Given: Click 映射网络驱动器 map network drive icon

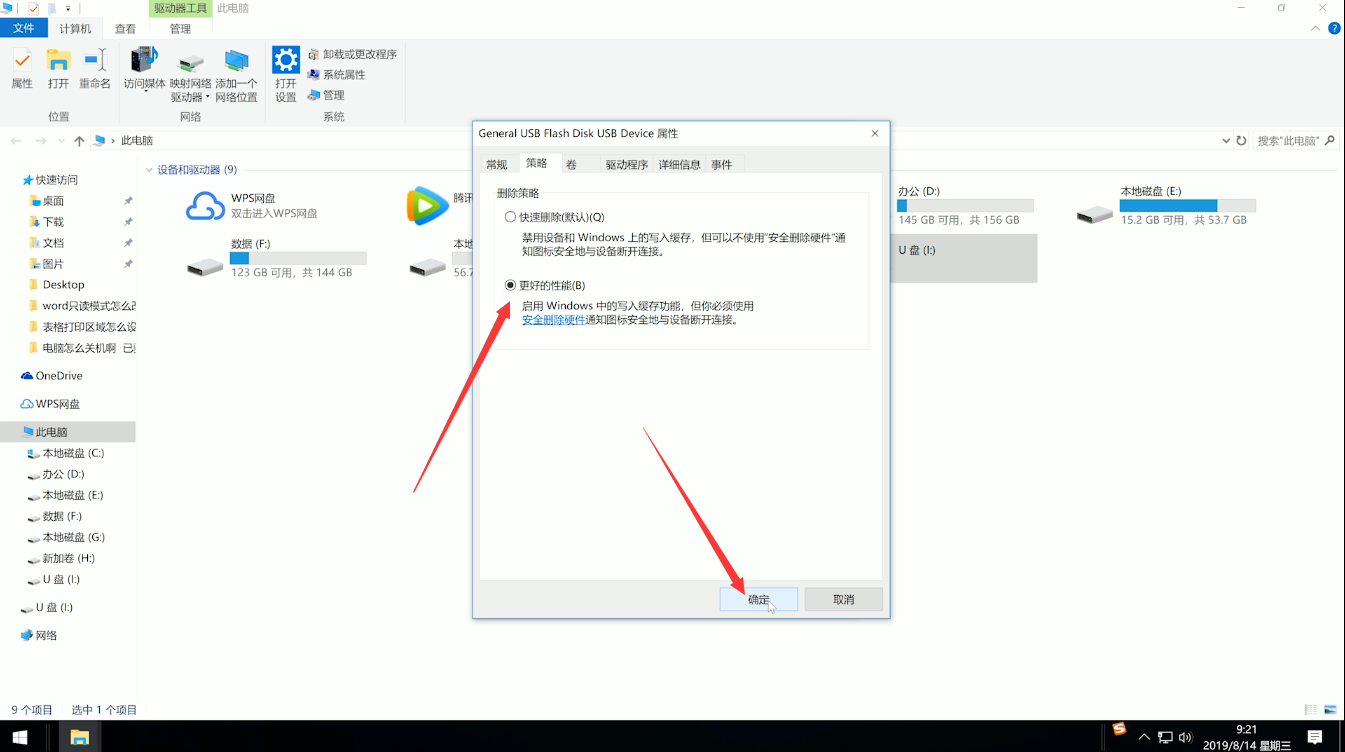Looking at the screenshot, I should pos(190,62).
